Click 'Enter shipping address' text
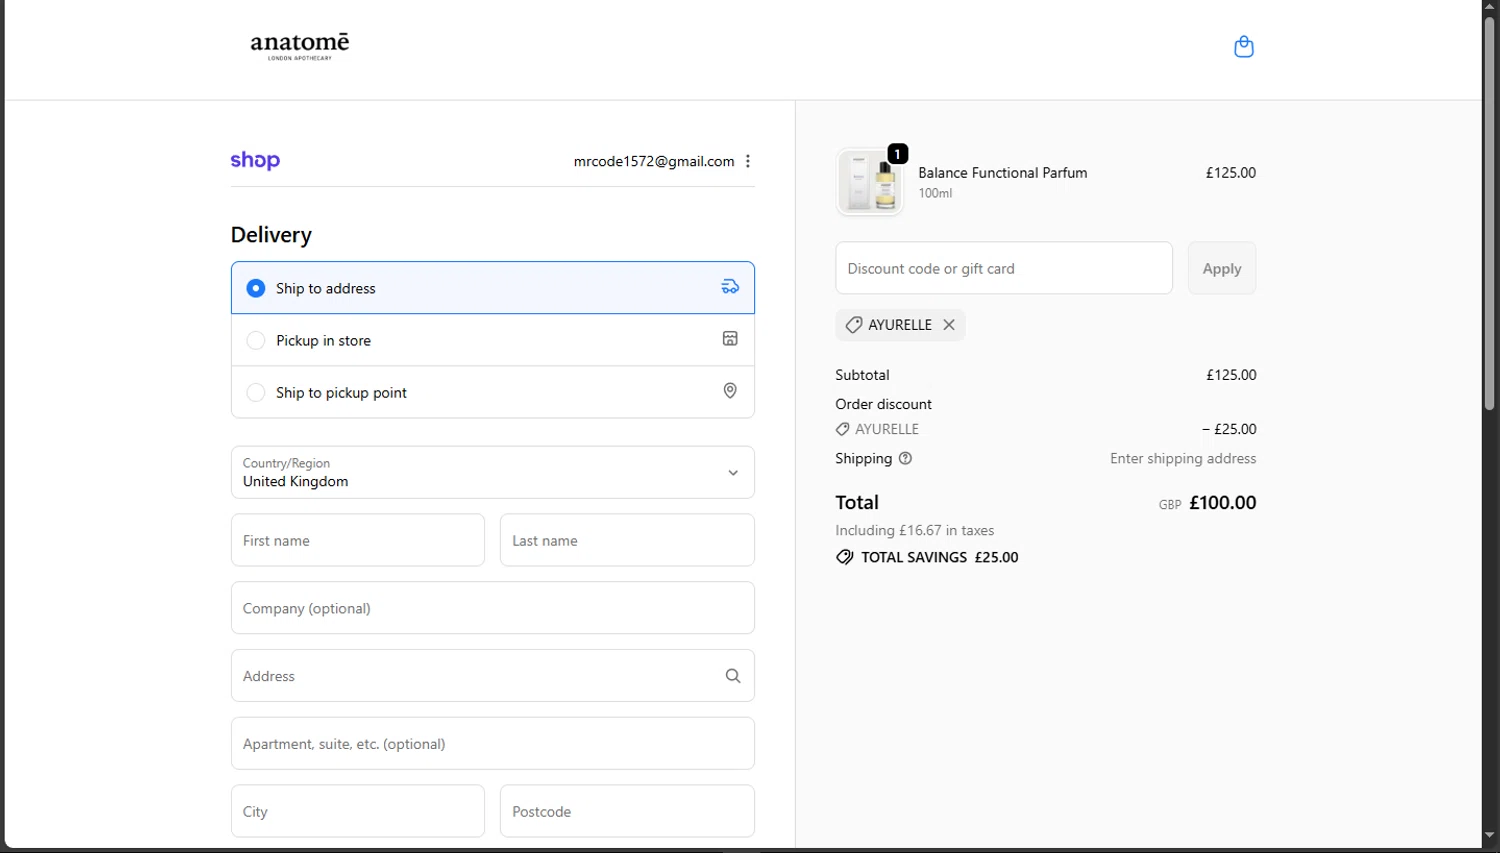Screen dimensions: 1500x853 point(1183,458)
